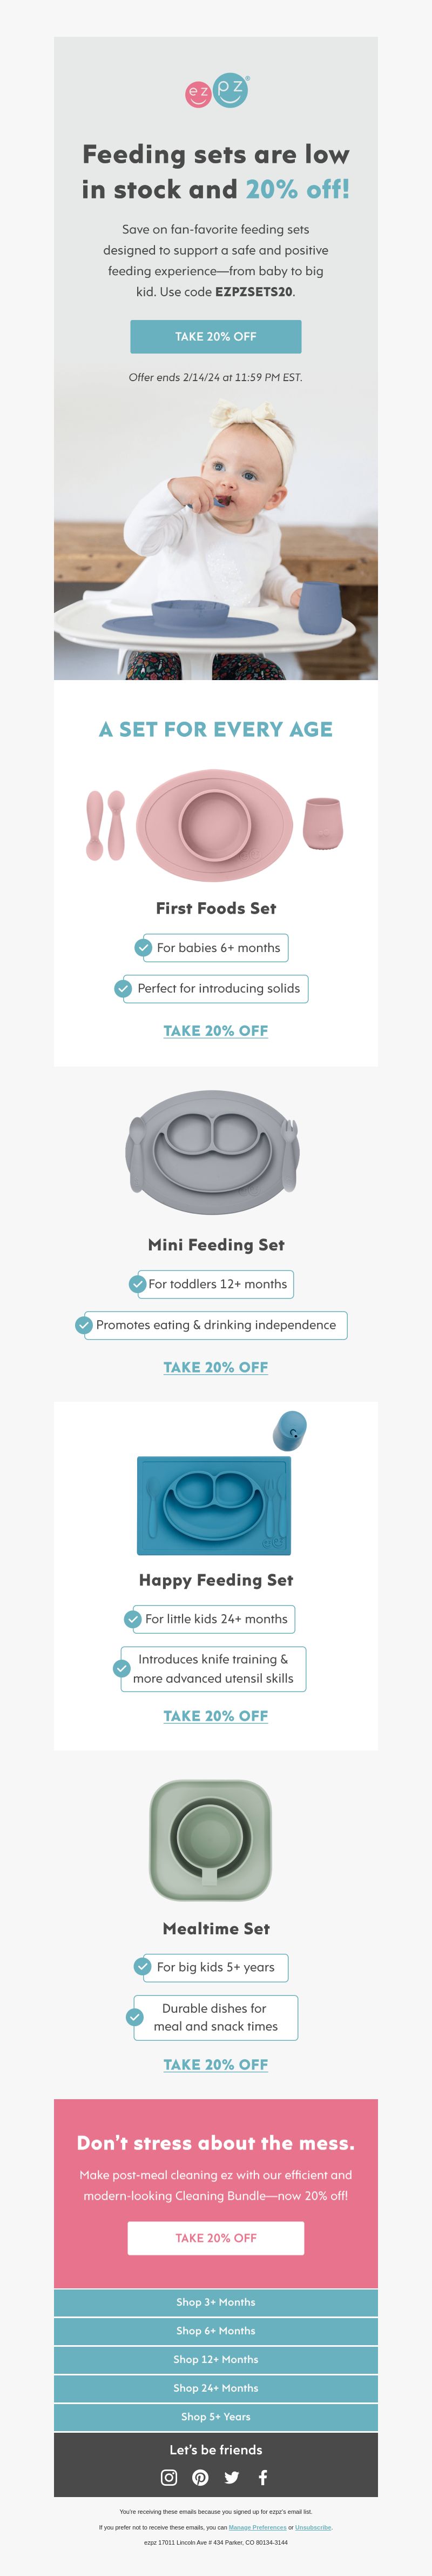Click the Unsubscribe link
Screen dimensions: 432x2576
313,2527
